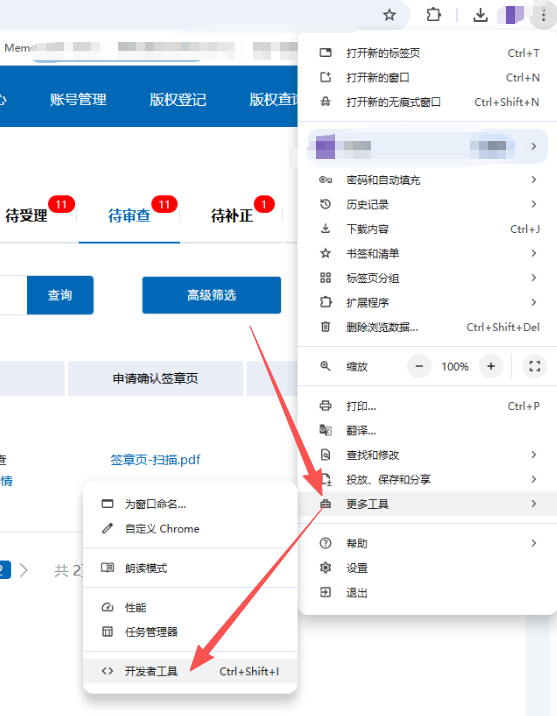Click the 高级筛选 button
Image resolution: width=557 pixels, height=716 pixels.
click(211, 295)
